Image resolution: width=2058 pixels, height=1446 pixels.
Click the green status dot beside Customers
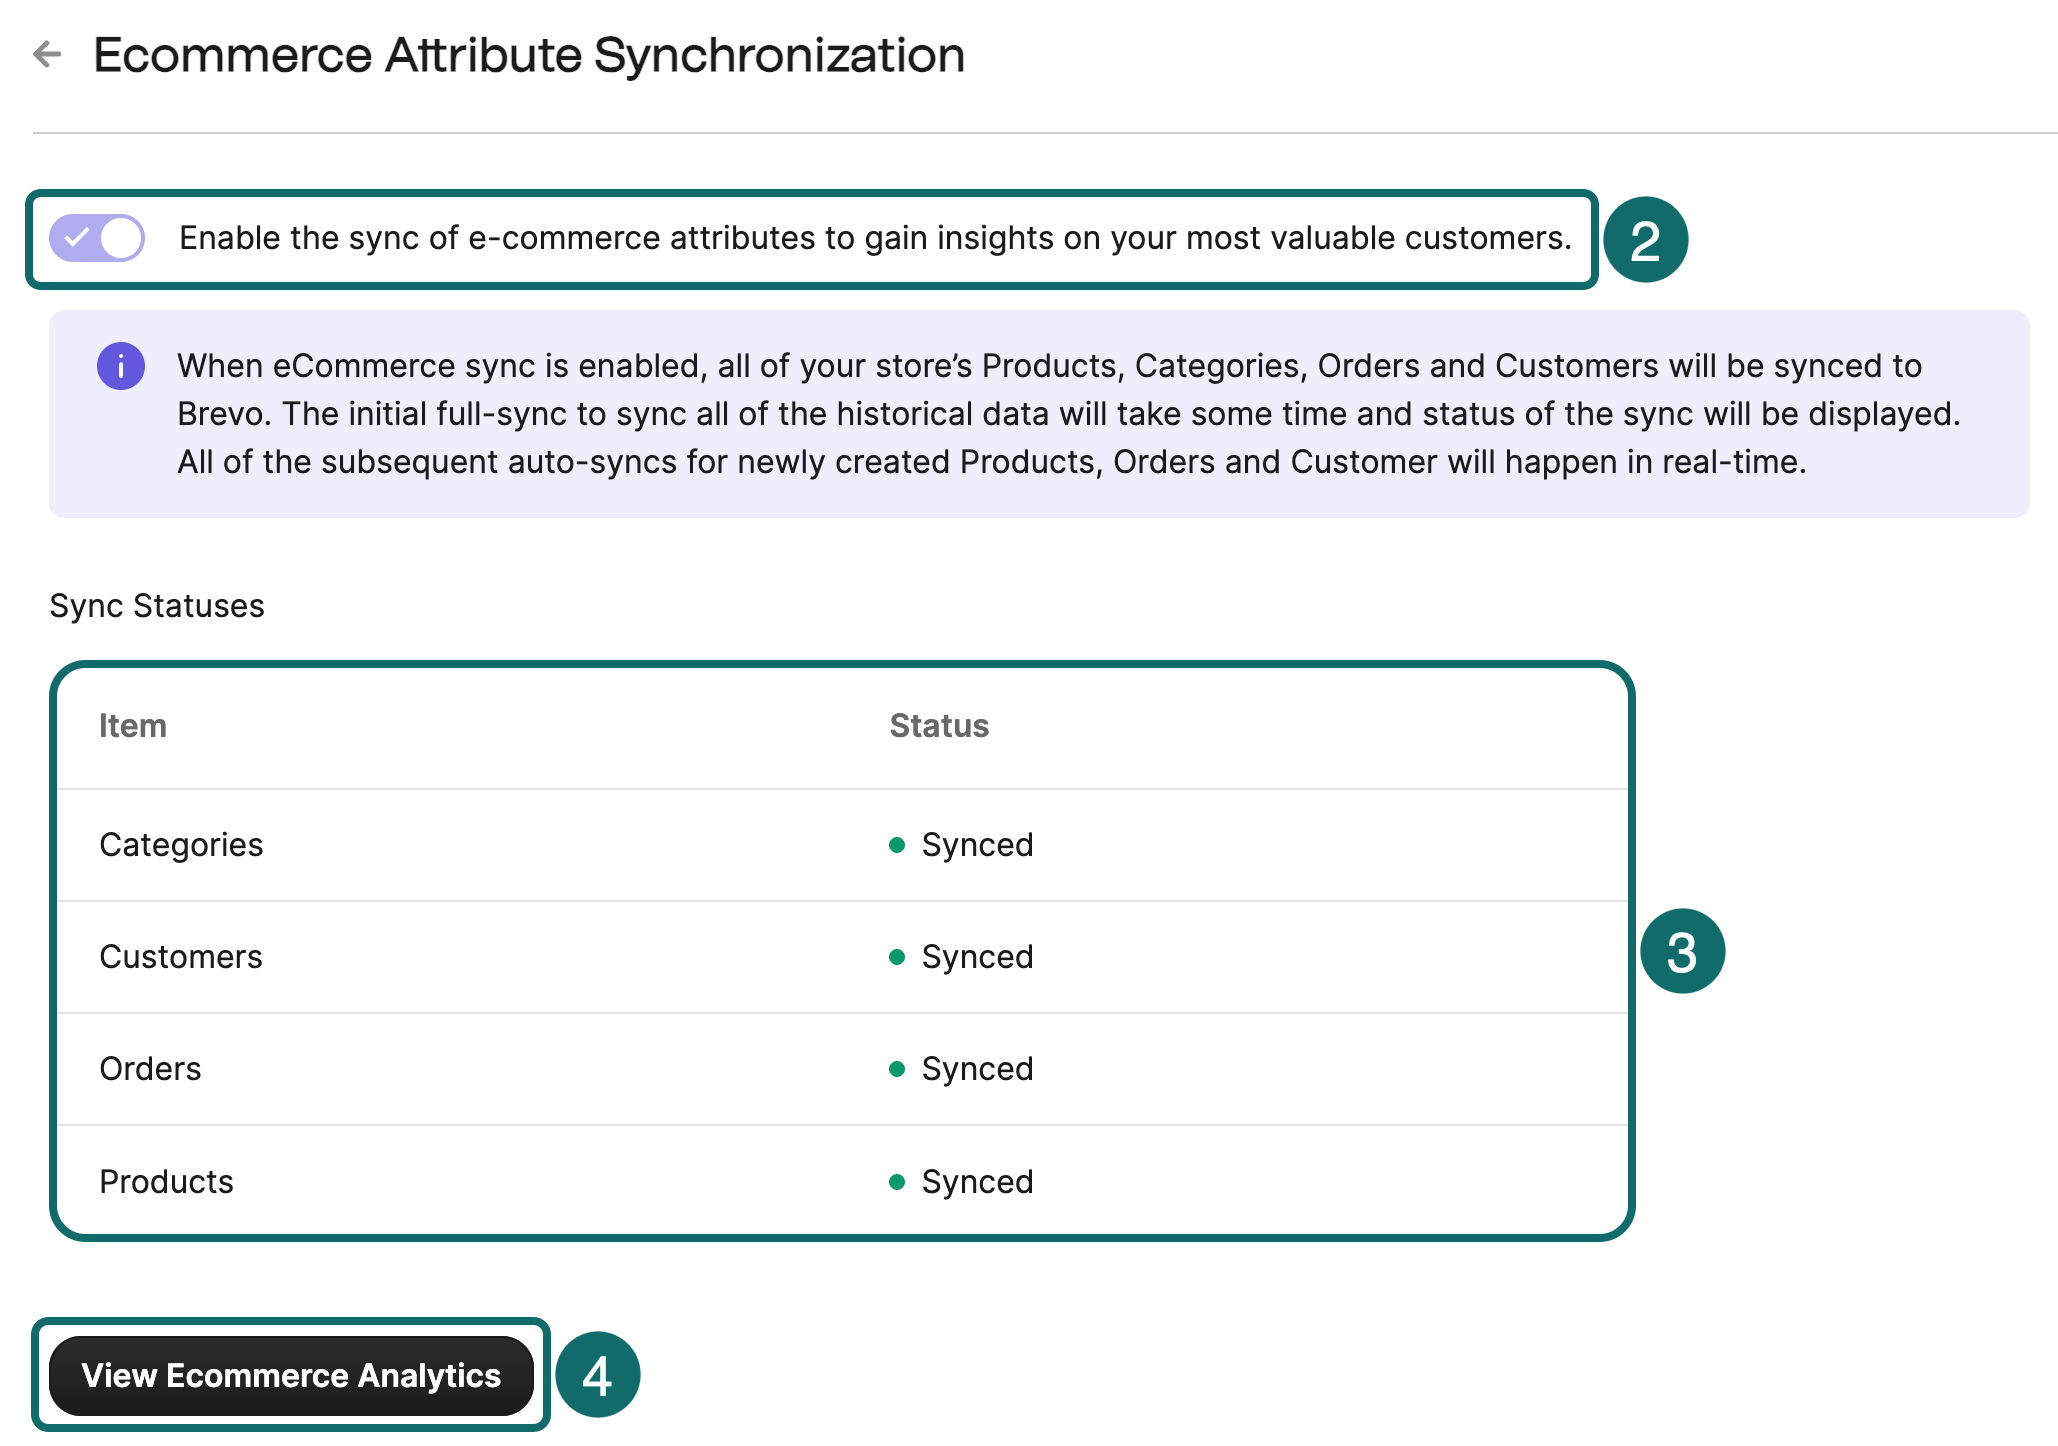(897, 957)
